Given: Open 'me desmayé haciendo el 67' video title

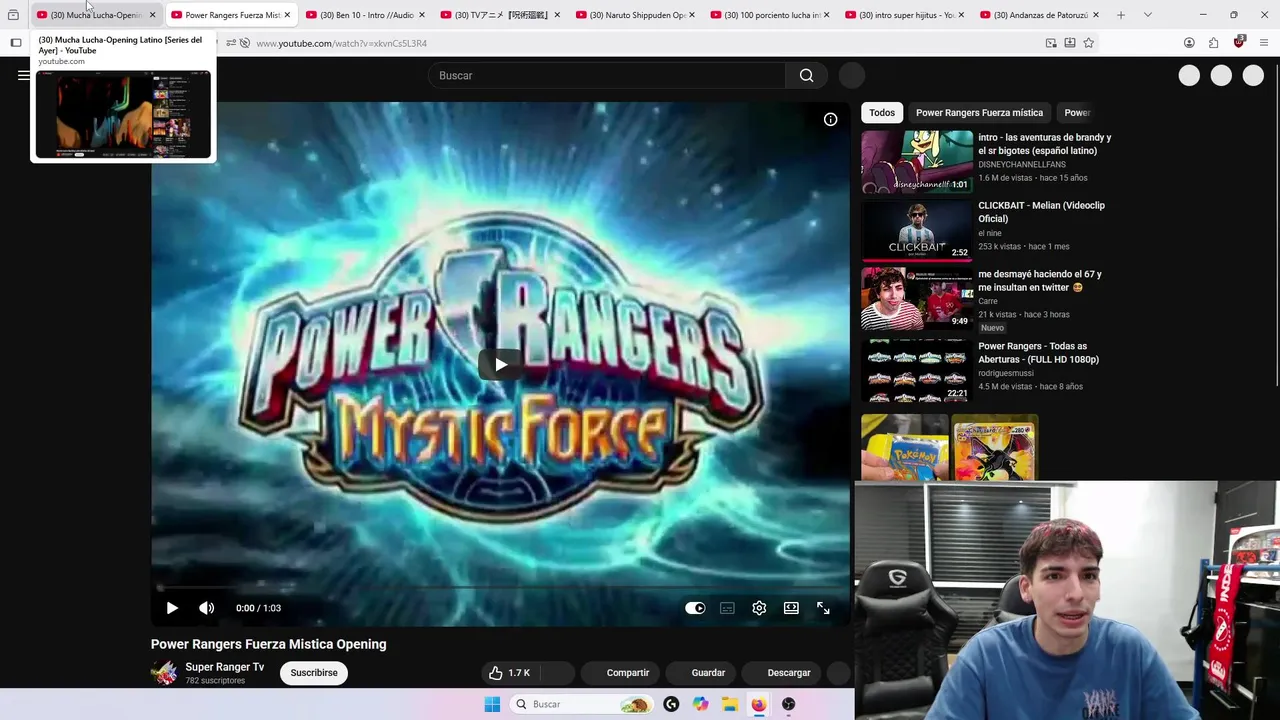Looking at the screenshot, I should [1040, 281].
